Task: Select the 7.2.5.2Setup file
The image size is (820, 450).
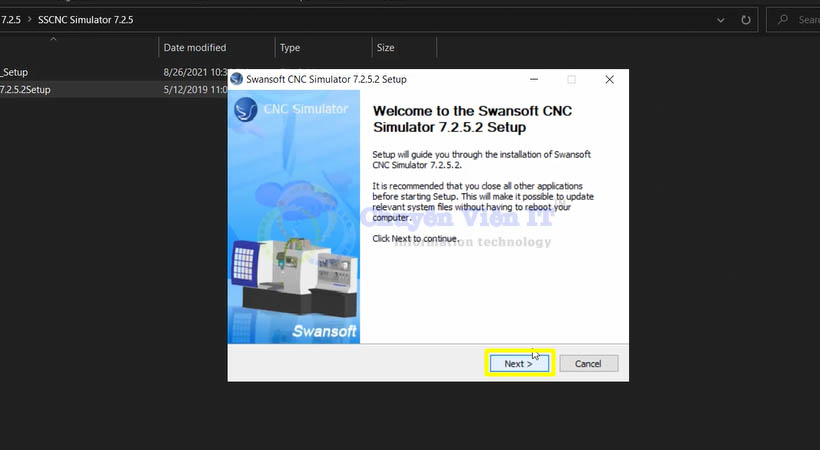Action: click(26, 89)
